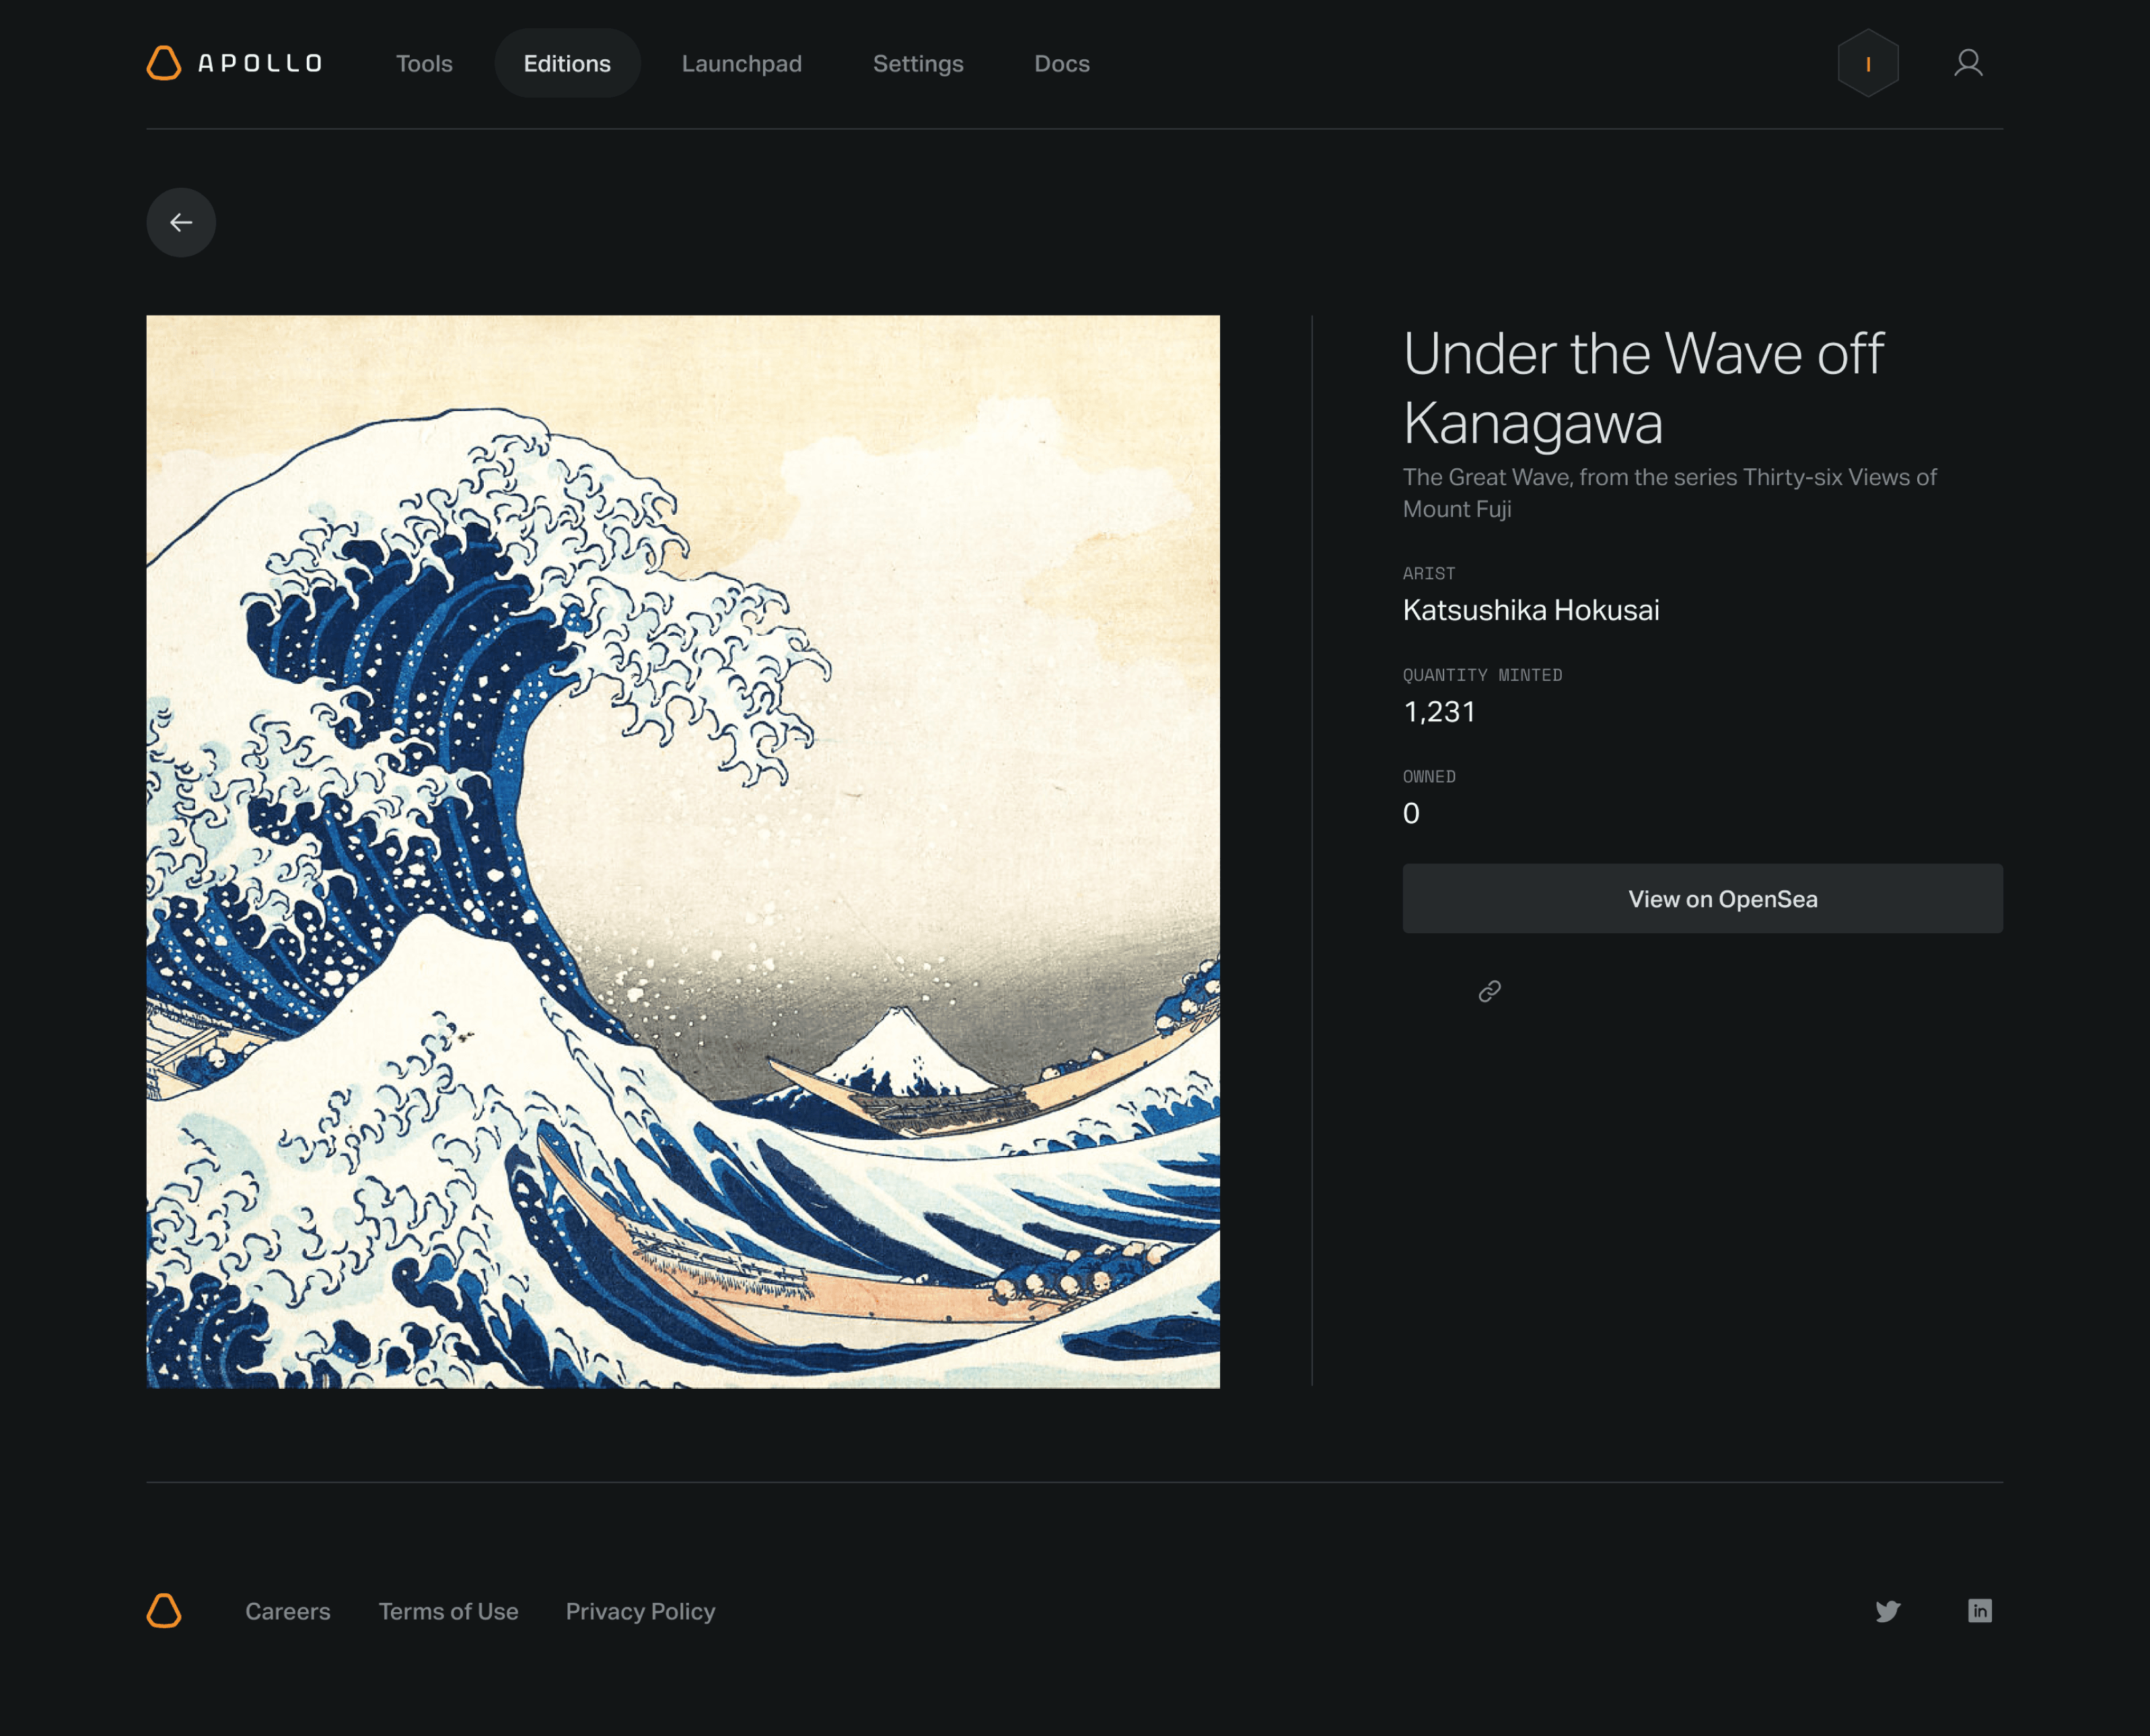Open the Careers link
This screenshot has width=2150, height=1736.
point(288,1611)
